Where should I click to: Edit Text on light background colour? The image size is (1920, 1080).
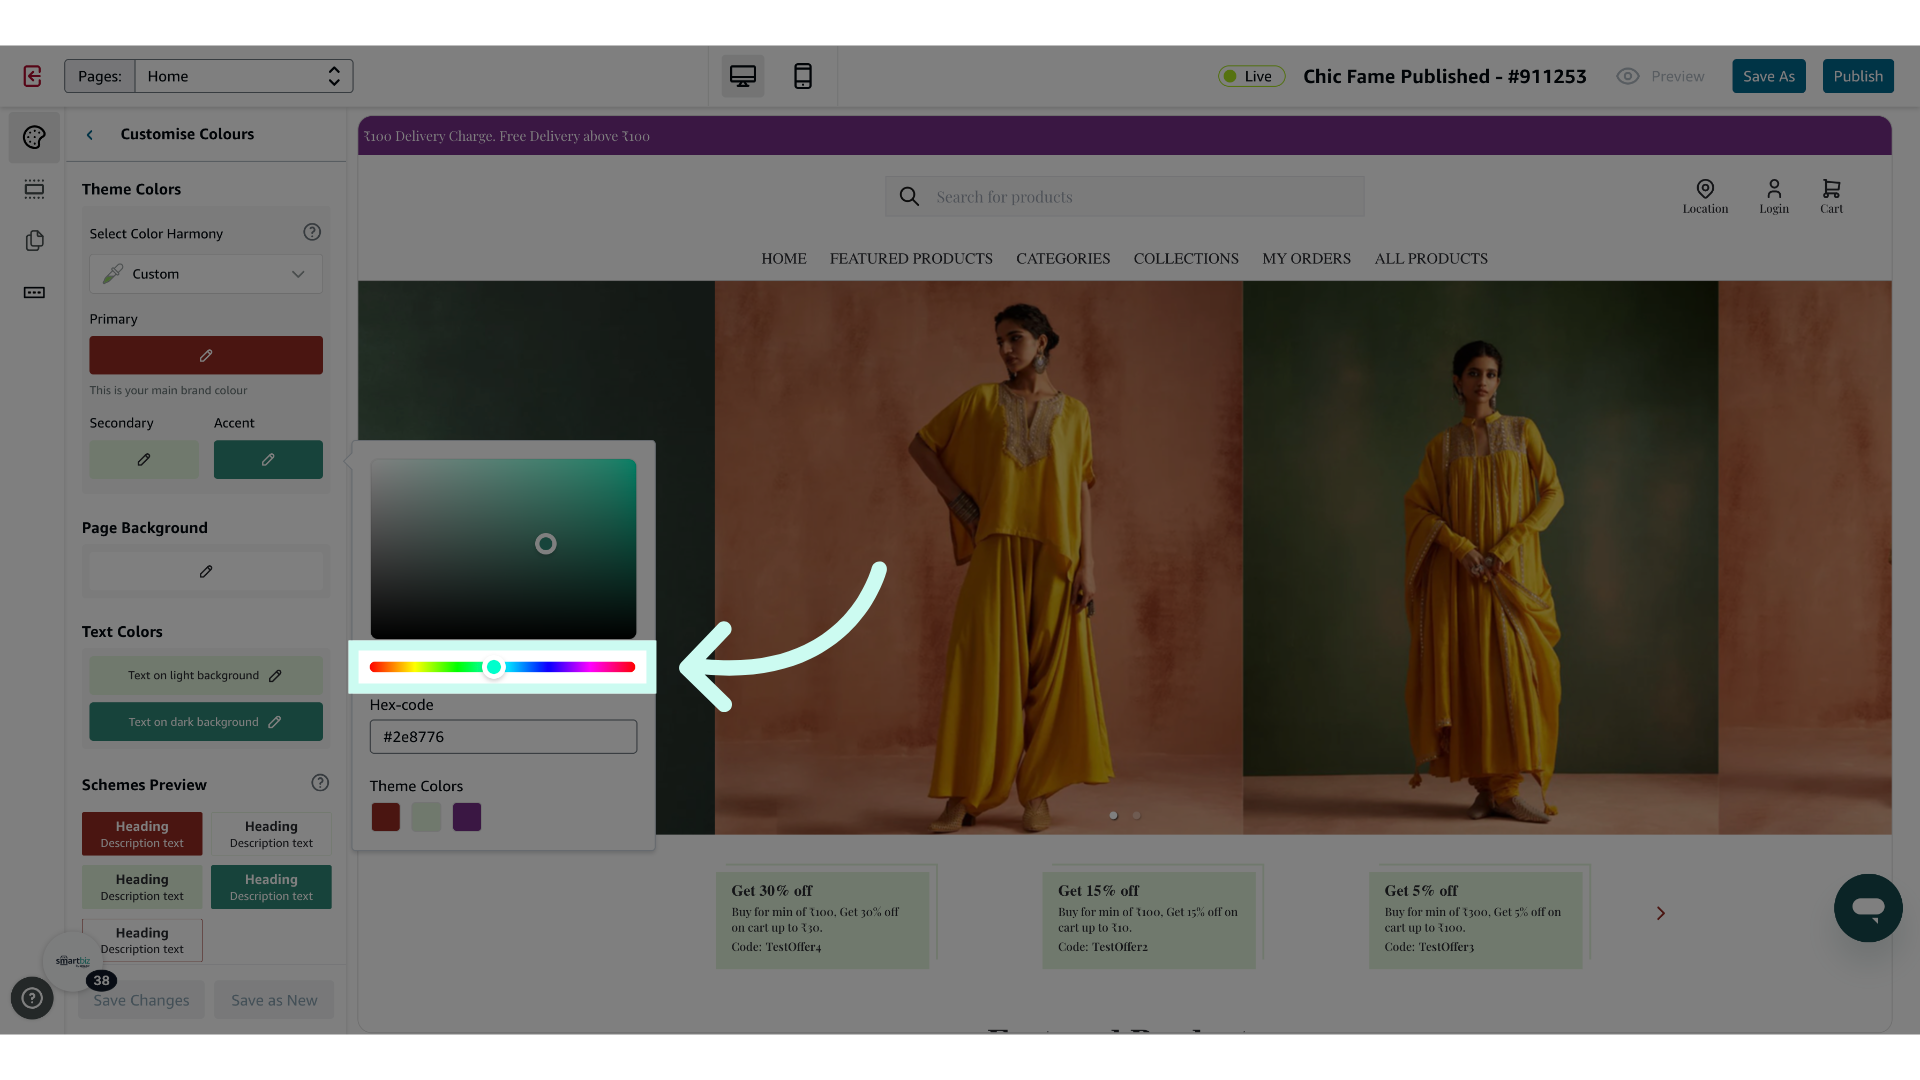pyautogui.click(x=206, y=676)
